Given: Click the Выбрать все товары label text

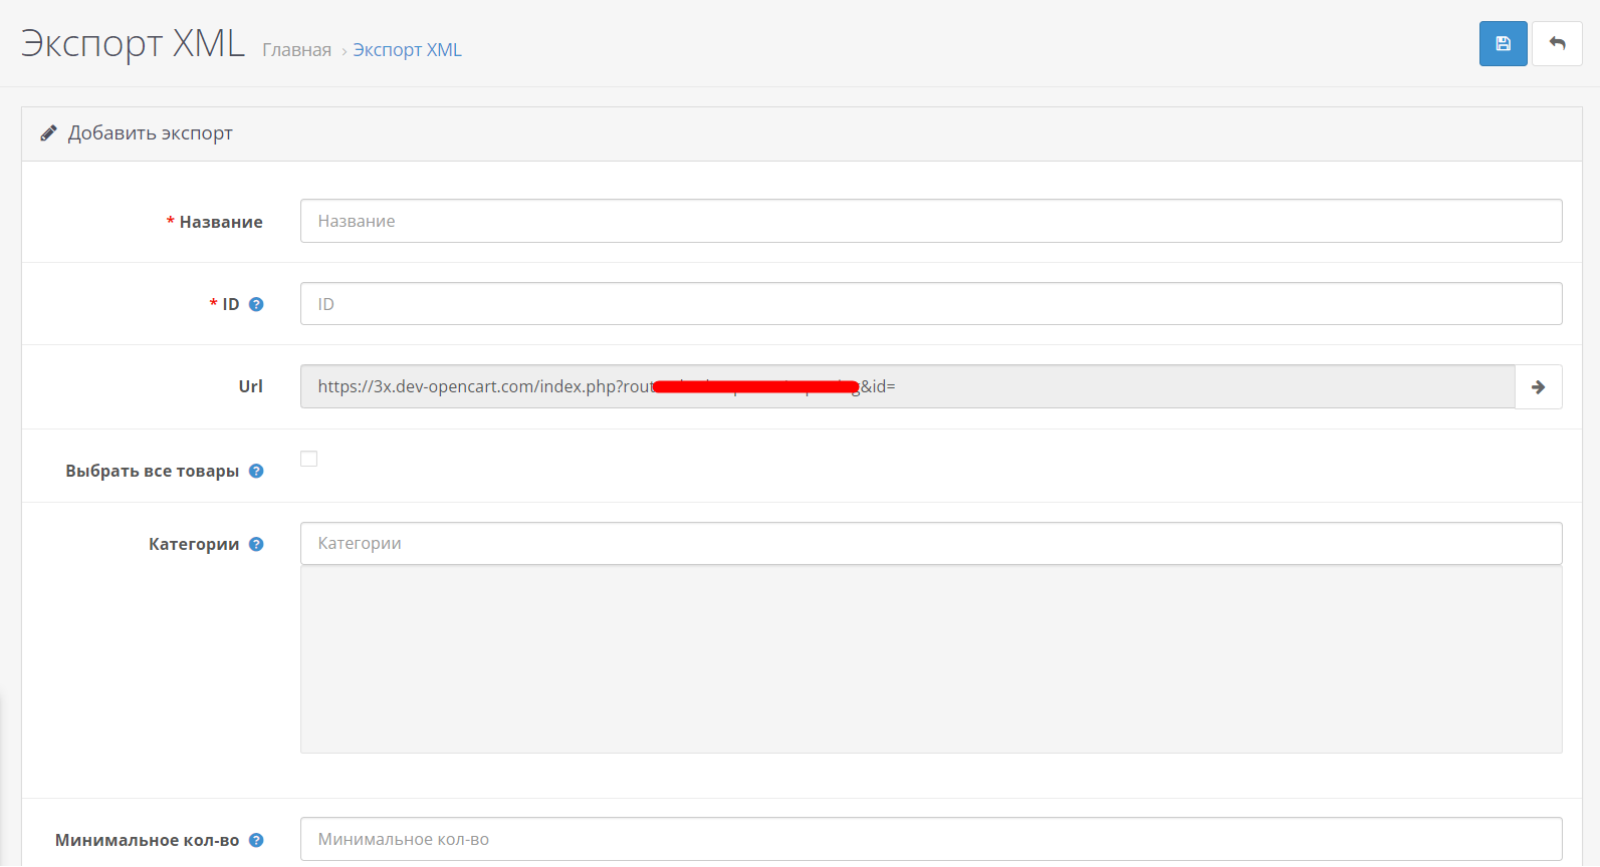Looking at the screenshot, I should tap(152, 471).
